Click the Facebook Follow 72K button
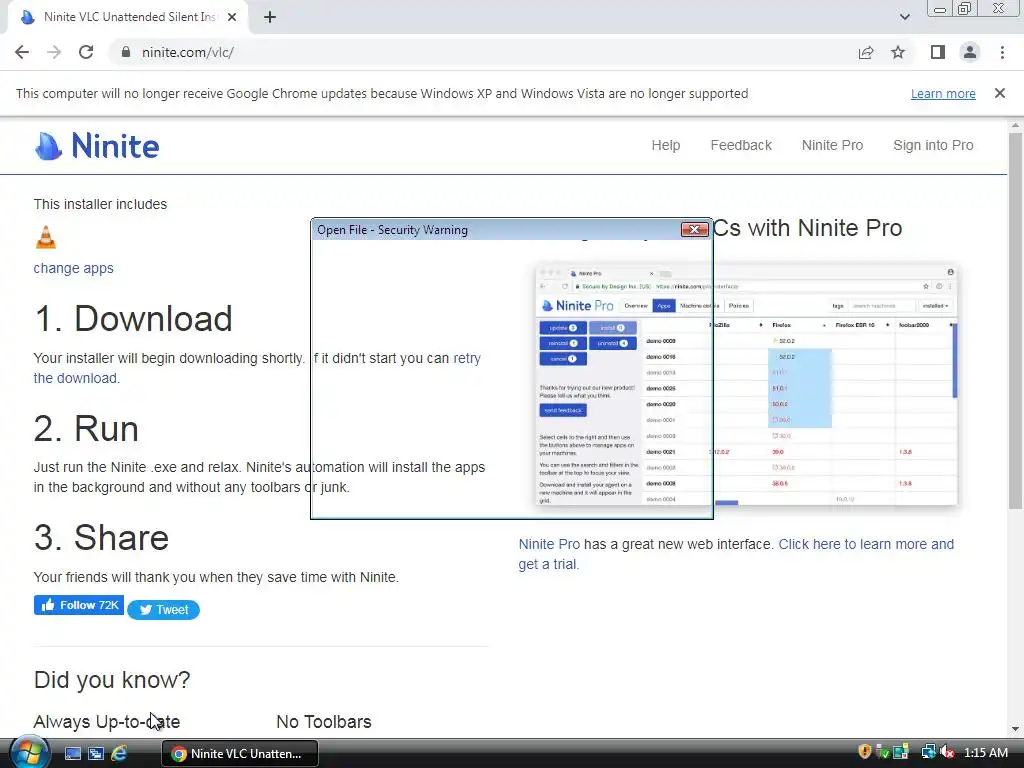The height and width of the screenshot is (768, 1024). pos(79,605)
